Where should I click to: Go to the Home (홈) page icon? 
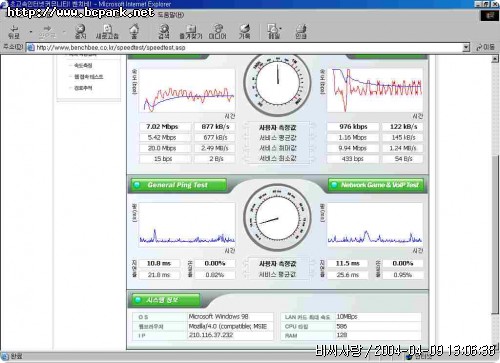pyautogui.click(x=134, y=32)
